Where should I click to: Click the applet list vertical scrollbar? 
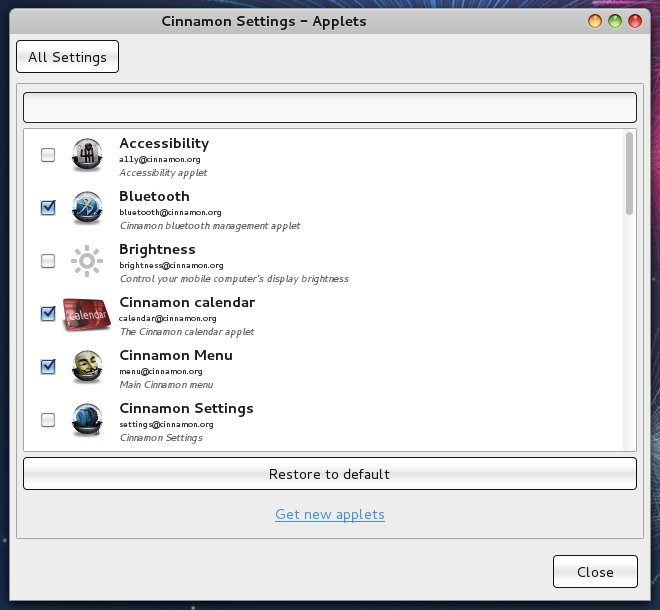click(629, 173)
